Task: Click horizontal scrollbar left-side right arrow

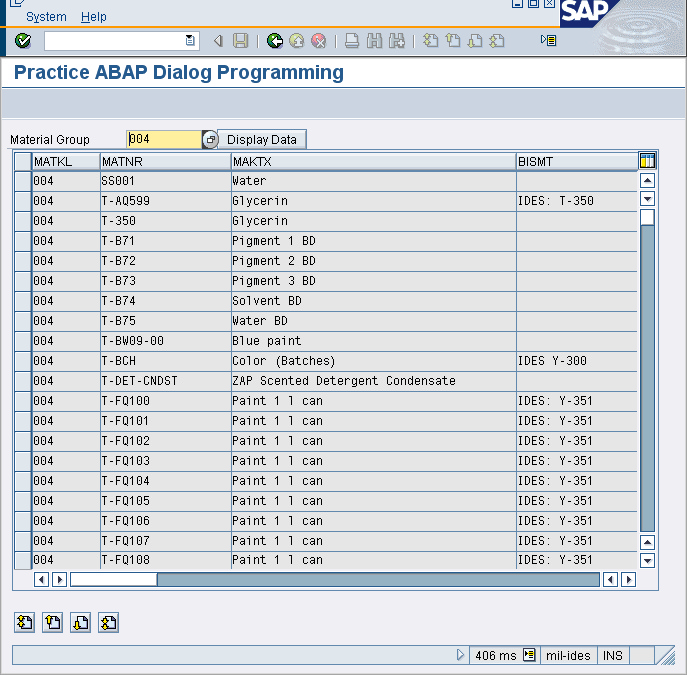Action: 59,580
